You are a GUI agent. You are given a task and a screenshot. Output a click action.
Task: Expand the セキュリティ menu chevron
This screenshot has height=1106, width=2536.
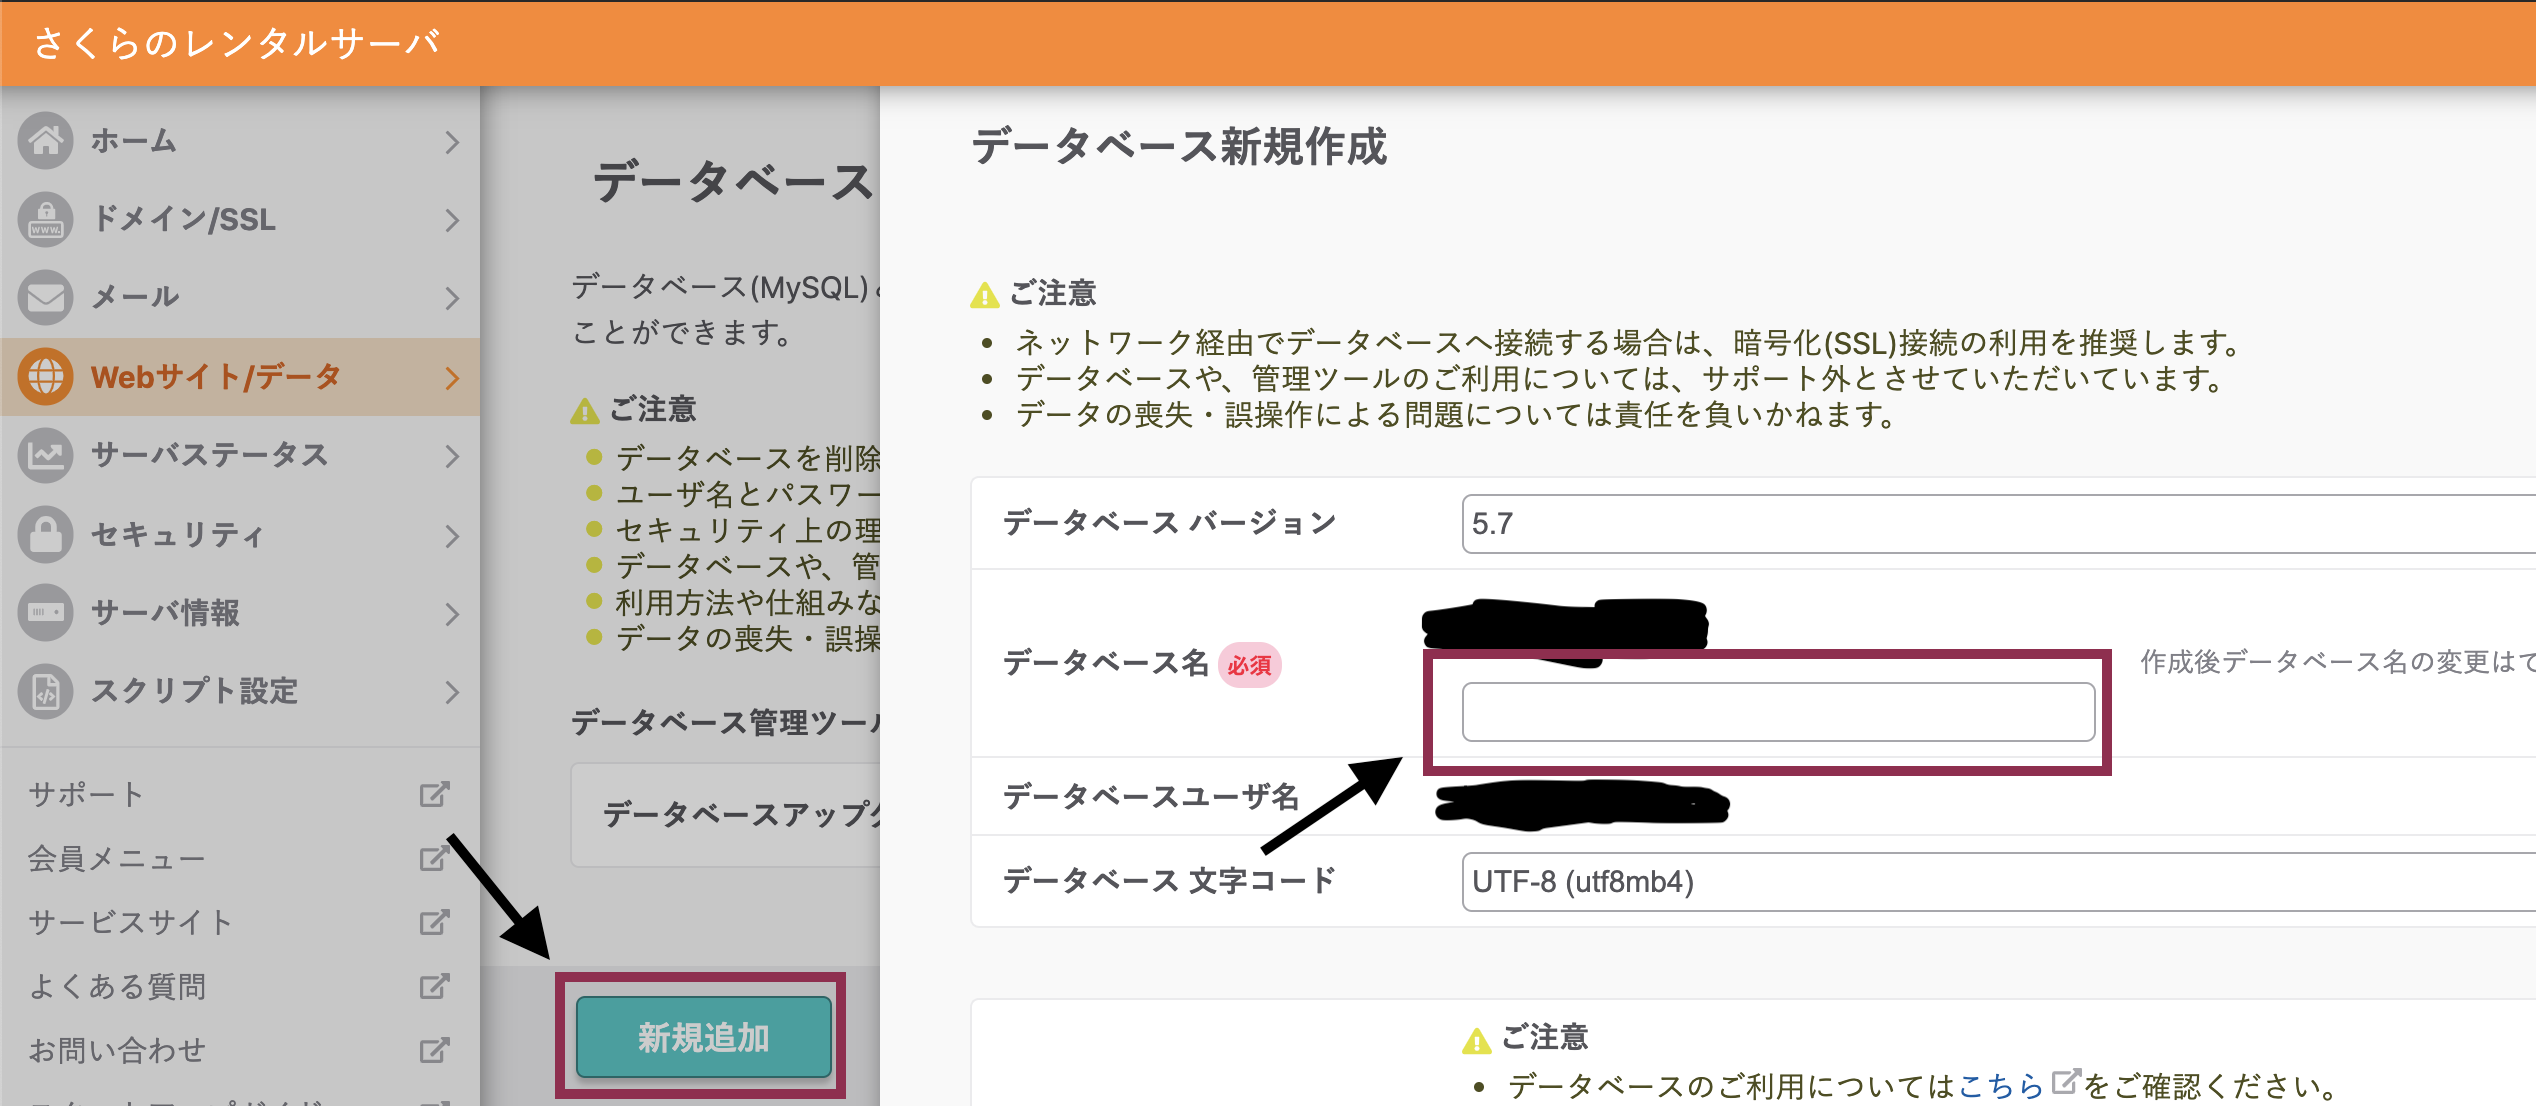pos(452,536)
